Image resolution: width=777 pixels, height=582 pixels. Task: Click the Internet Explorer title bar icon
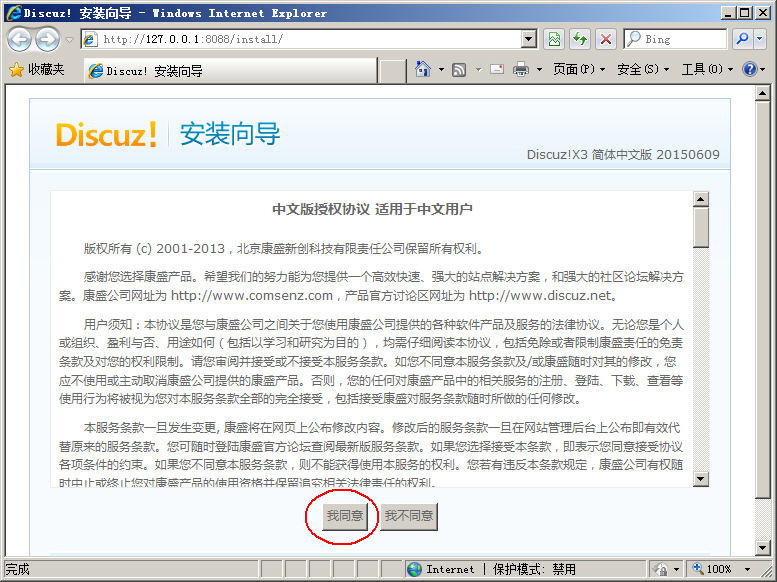13,12
